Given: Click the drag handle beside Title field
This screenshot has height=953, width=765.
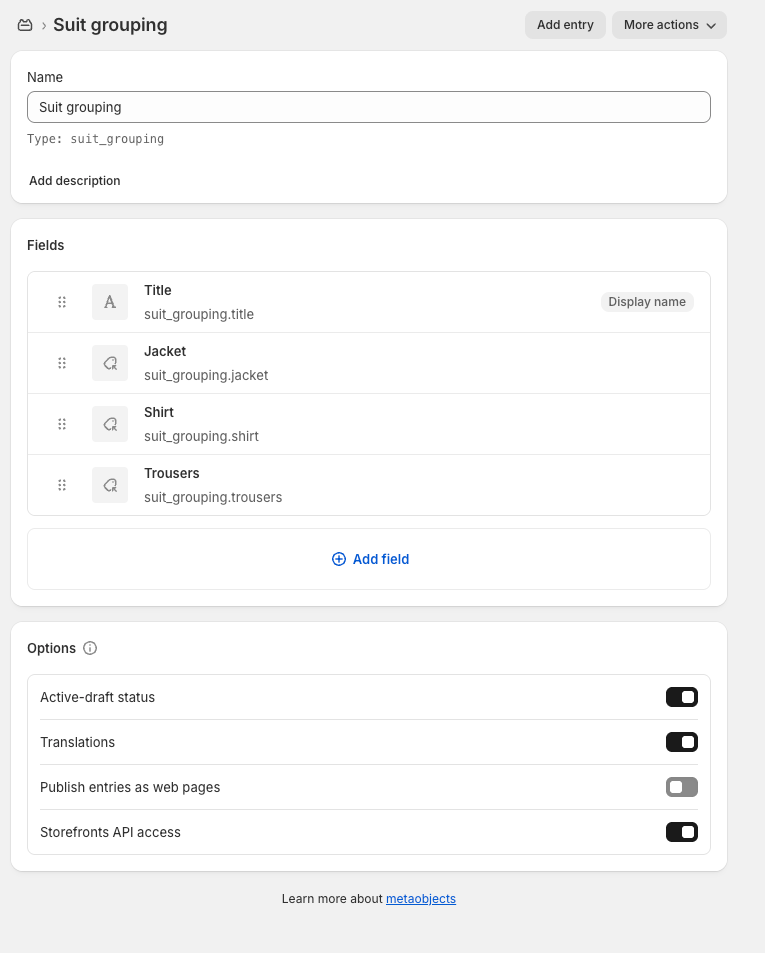Looking at the screenshot, I should pyautogui.click(x=62, y=302).
